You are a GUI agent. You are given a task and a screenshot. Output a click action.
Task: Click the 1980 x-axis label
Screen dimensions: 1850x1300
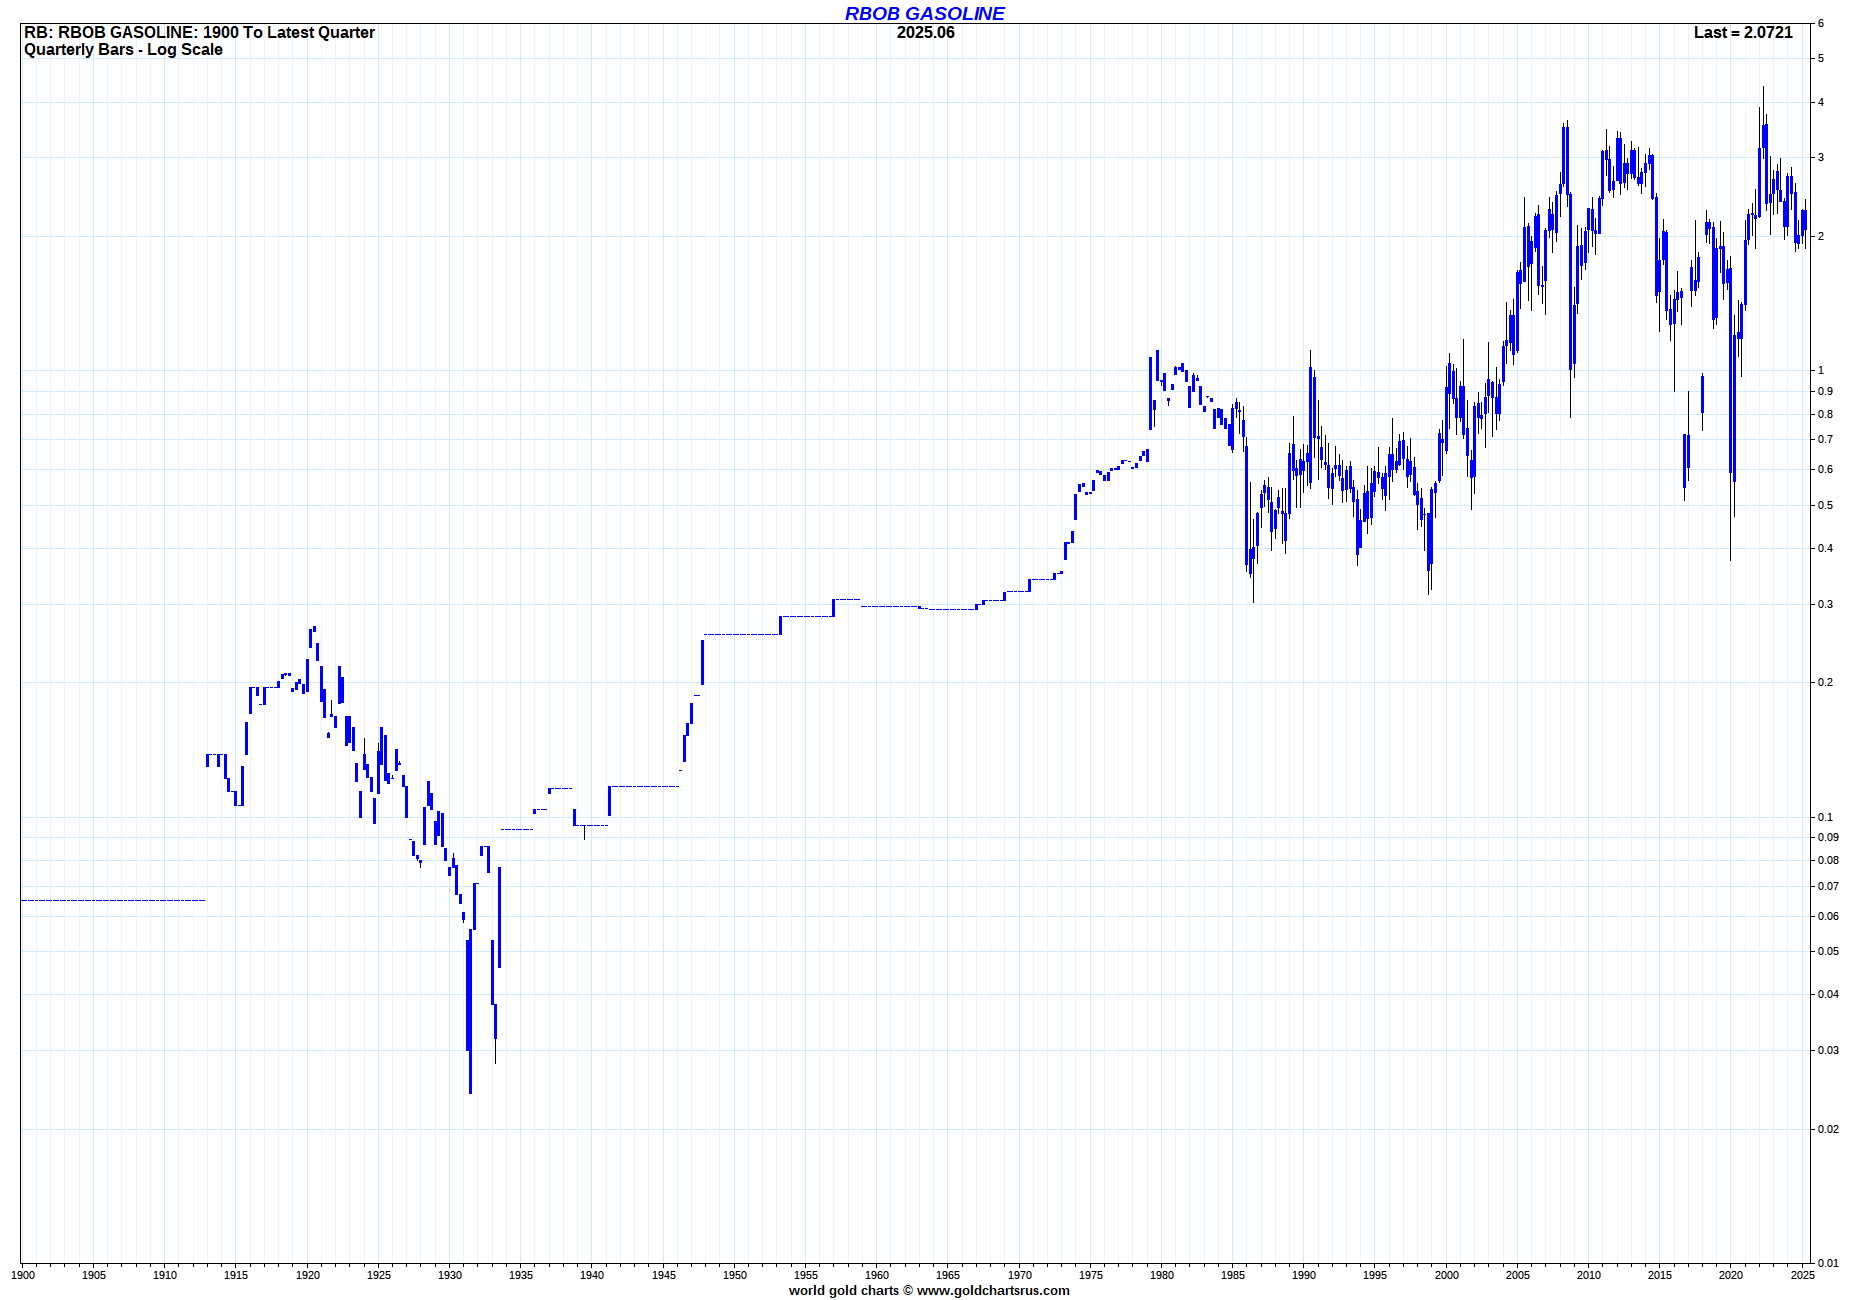[x=1162, y=1274]
